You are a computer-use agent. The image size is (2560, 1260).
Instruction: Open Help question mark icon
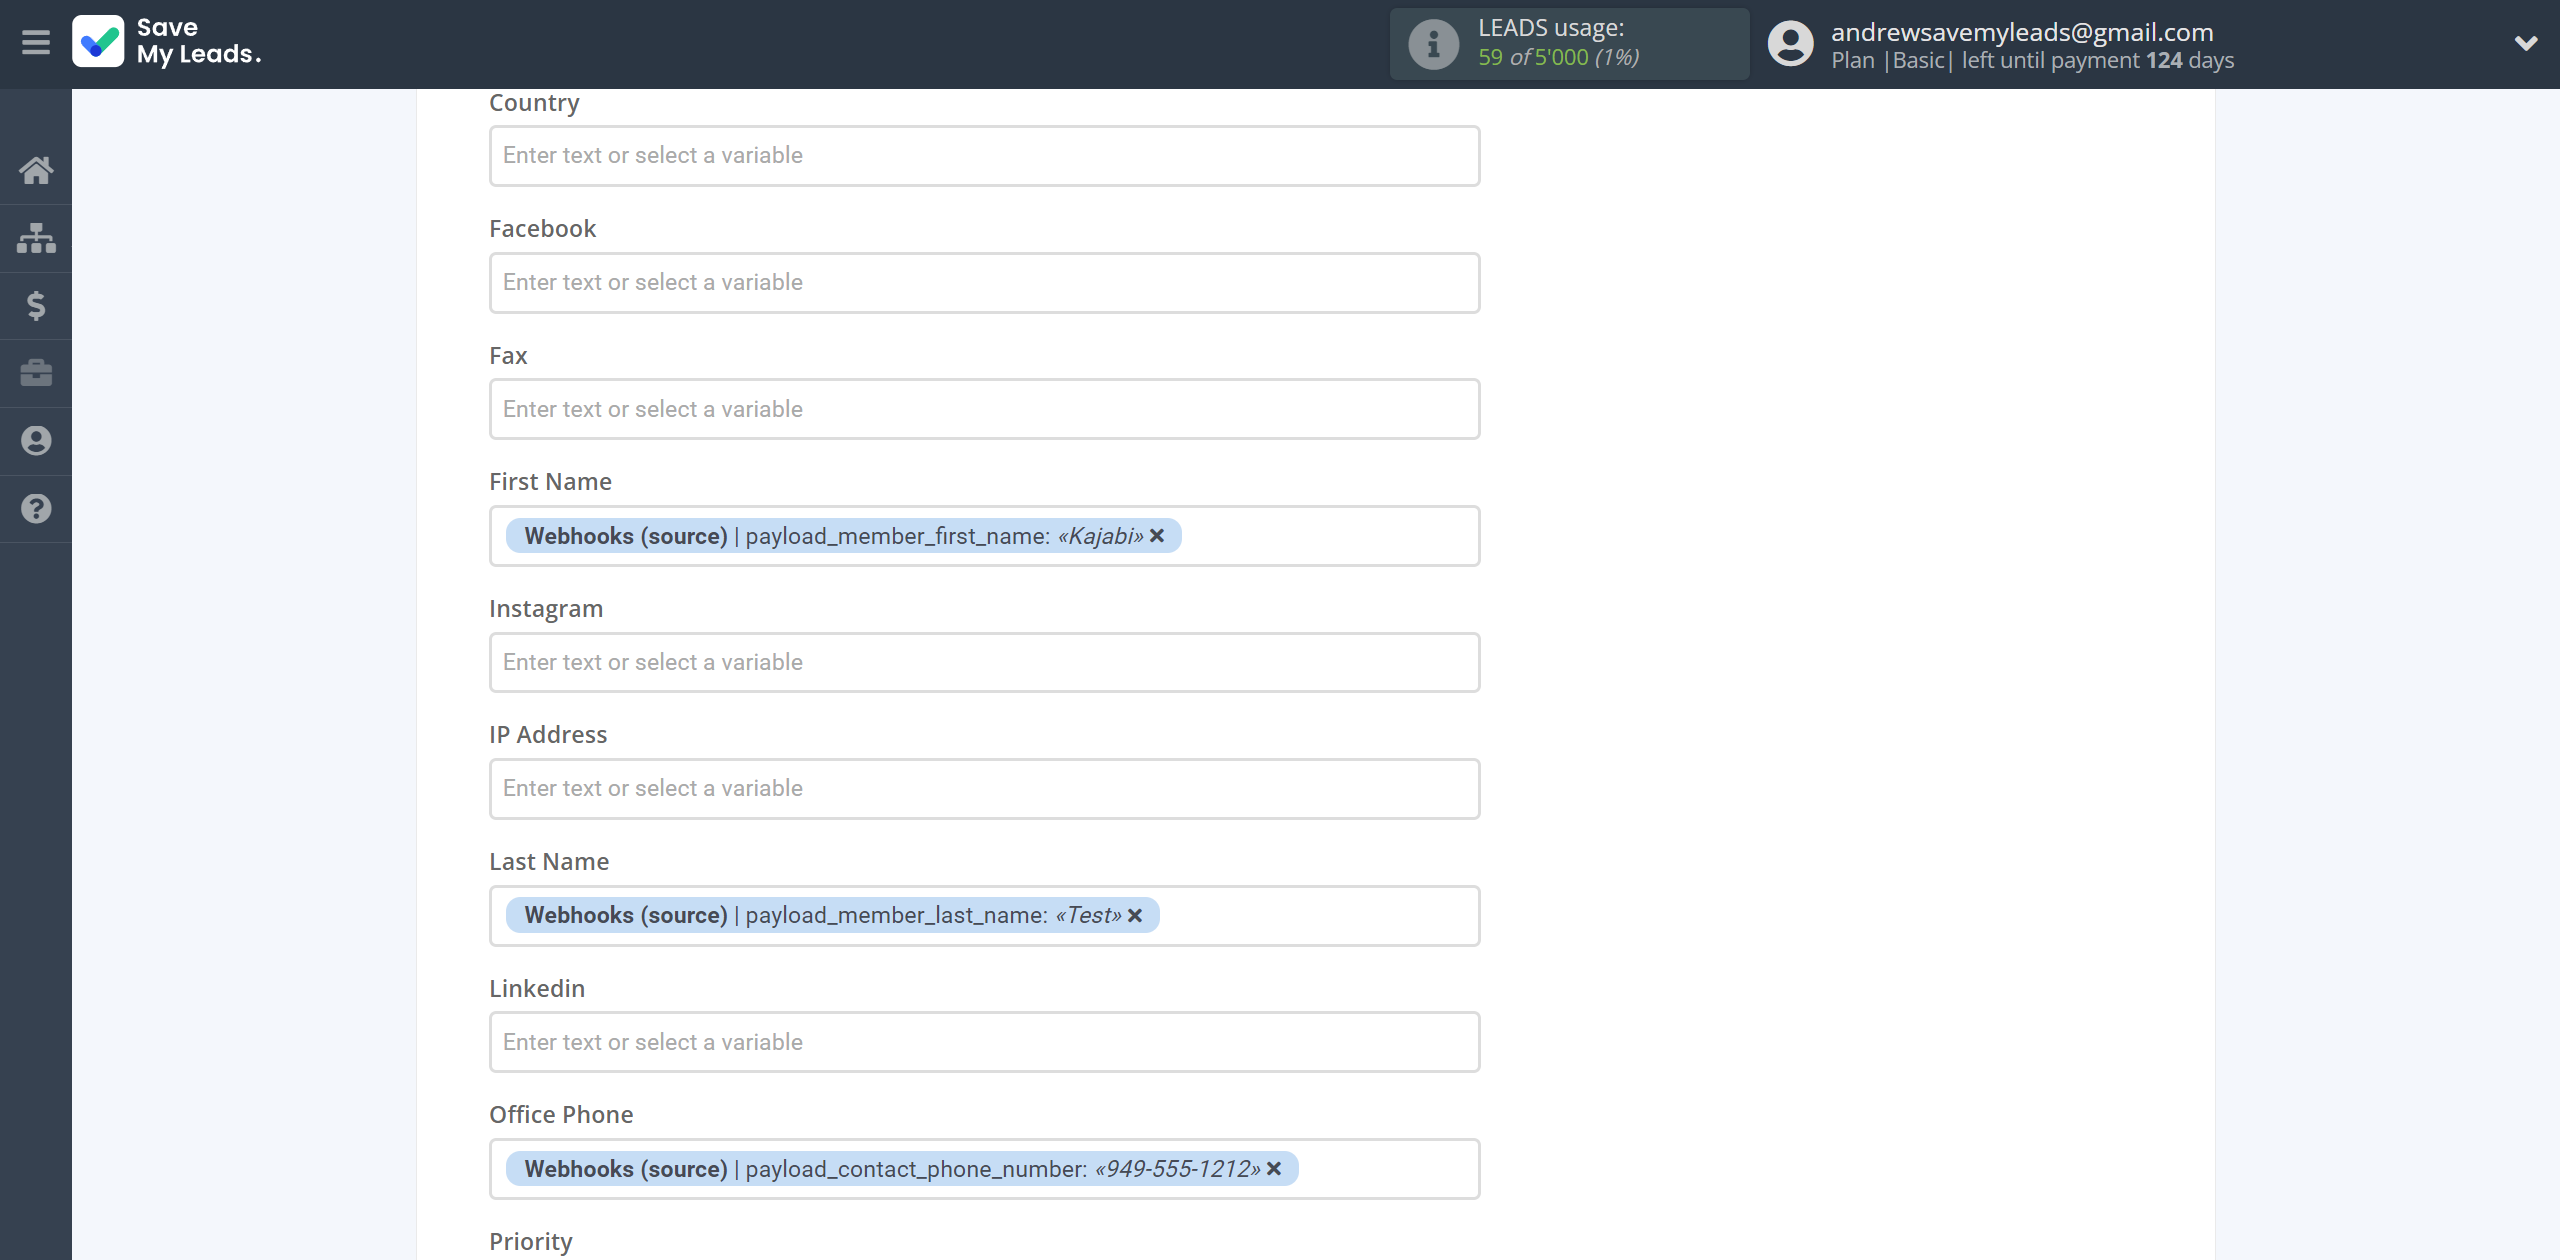point(36,509)
